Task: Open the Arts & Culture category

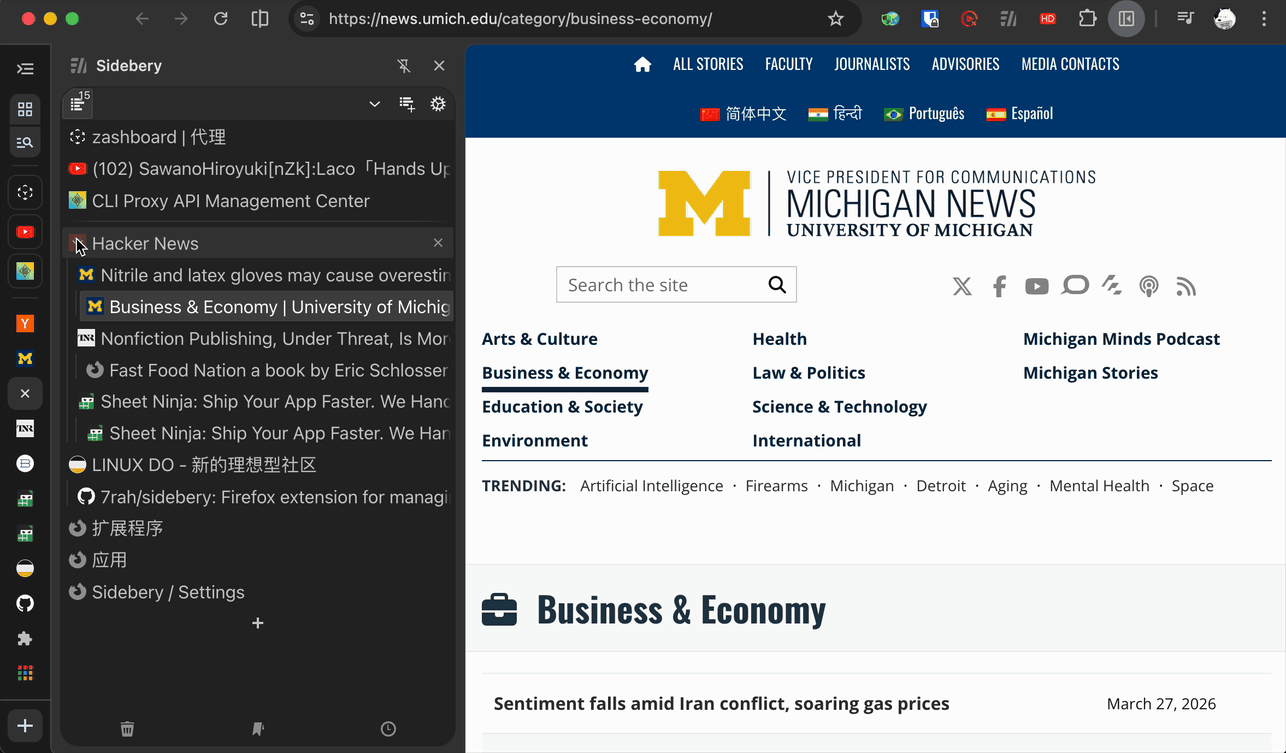Action: point(540,339)
